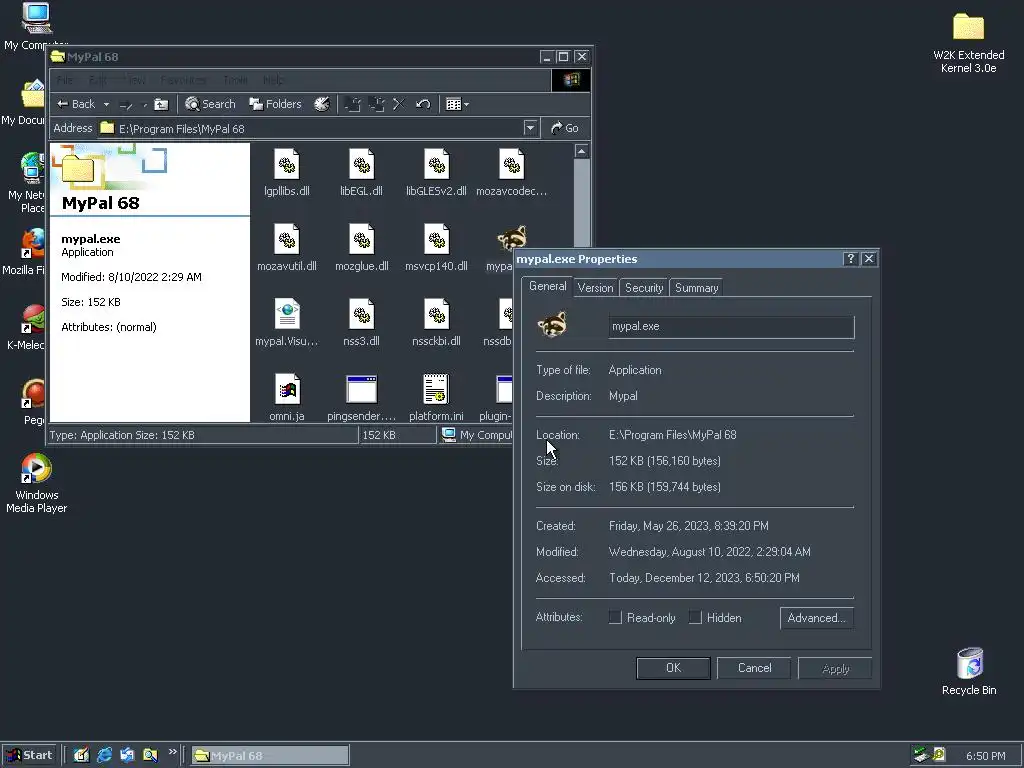Enable the Read-only attribute checkbox
The height and width of the screenshot is (768, 1024).
point(615,617)
